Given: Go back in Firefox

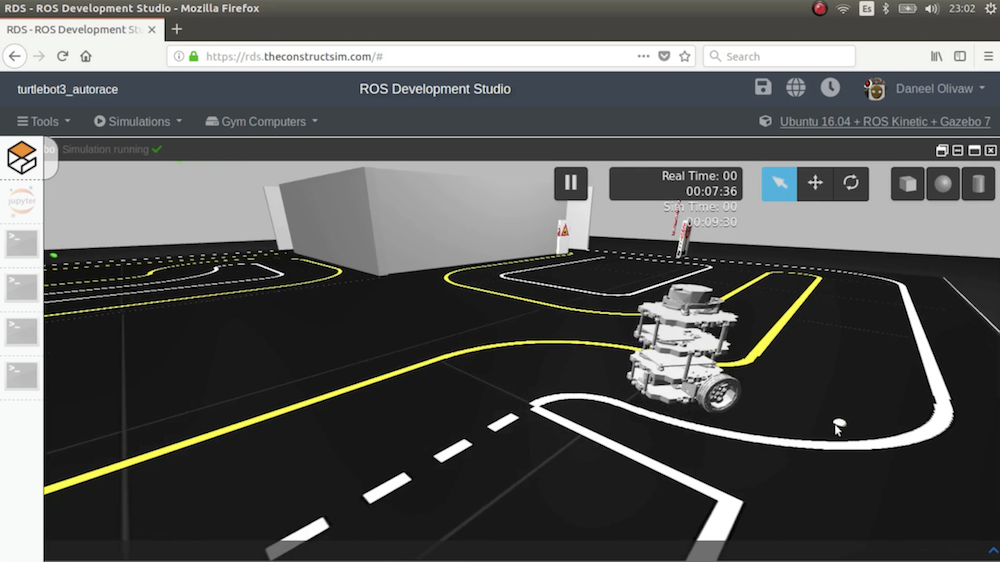Looking at the screenshot, I should tap(15, 56).
